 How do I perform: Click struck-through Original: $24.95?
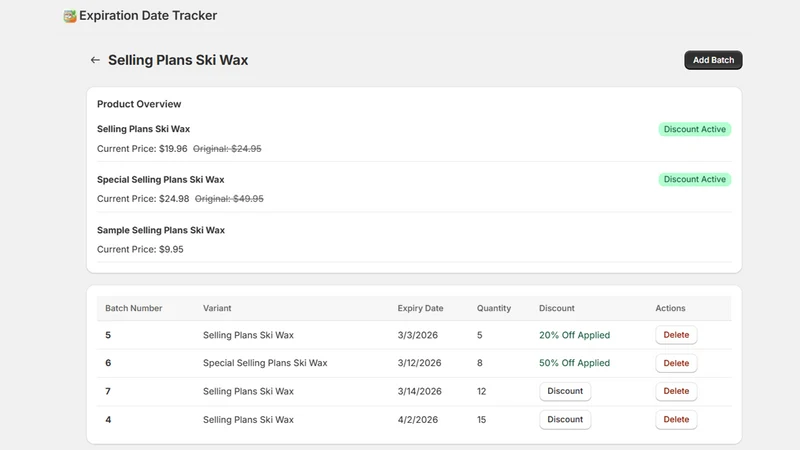227,149
